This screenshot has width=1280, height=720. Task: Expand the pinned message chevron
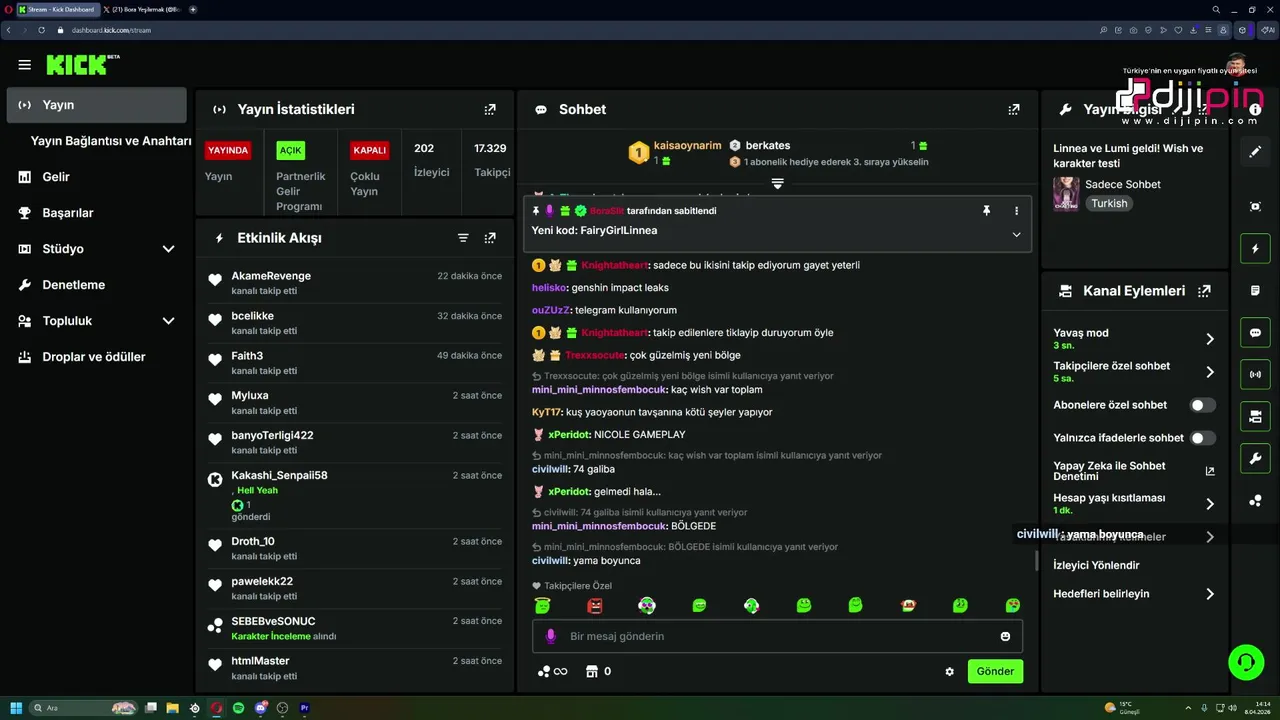pyautogui.click(x=1016, y=234)
